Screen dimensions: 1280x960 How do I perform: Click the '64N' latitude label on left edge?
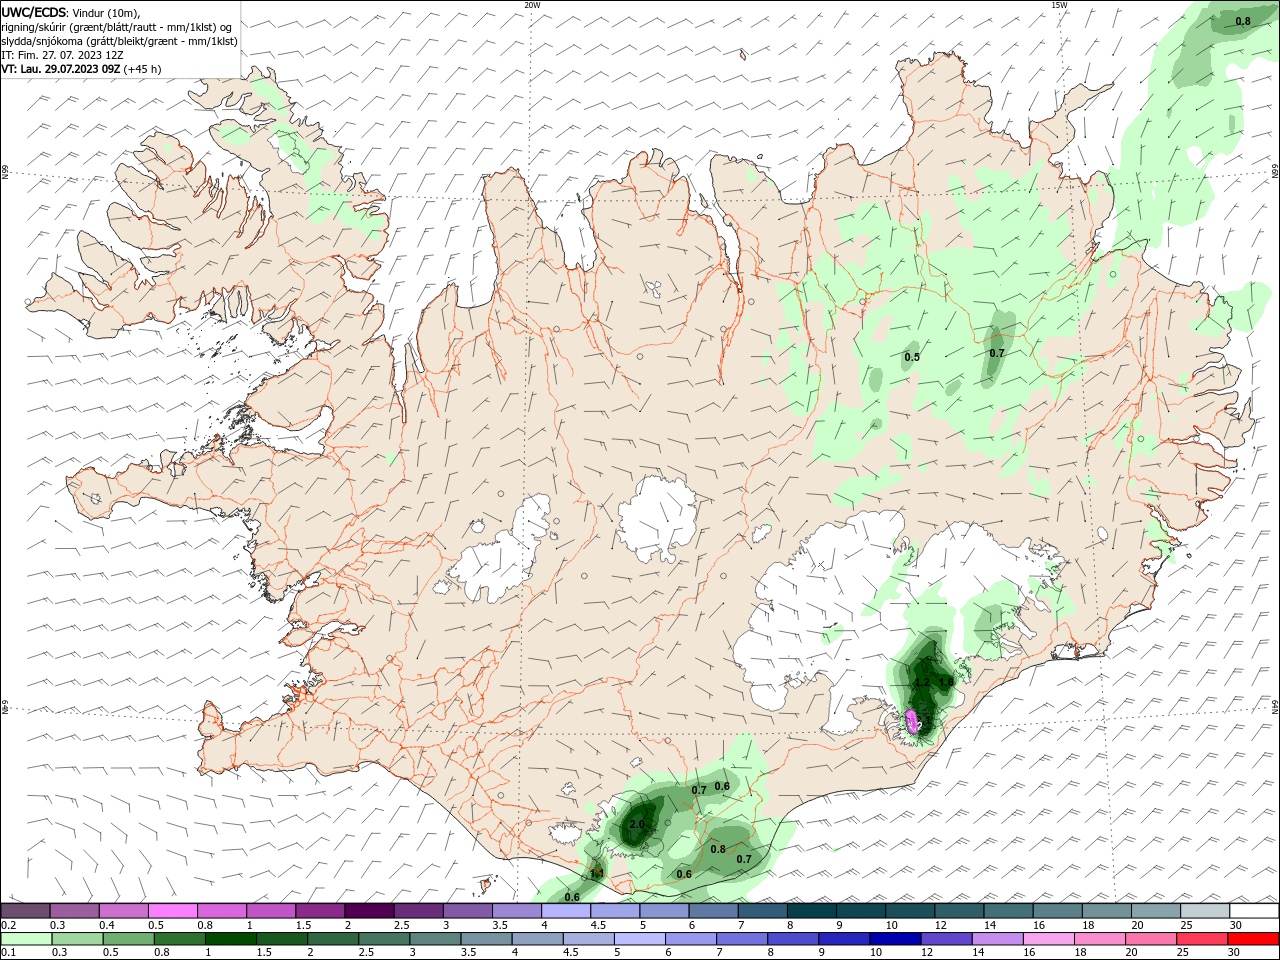(x=5, y=707)
